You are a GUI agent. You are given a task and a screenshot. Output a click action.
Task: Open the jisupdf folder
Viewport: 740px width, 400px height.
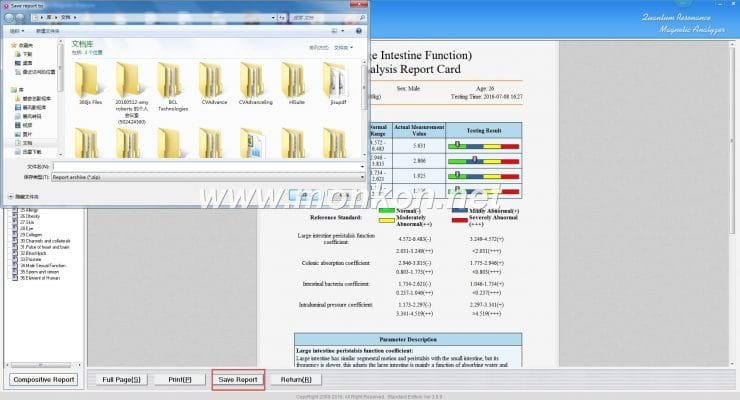[x=338, y=84]
